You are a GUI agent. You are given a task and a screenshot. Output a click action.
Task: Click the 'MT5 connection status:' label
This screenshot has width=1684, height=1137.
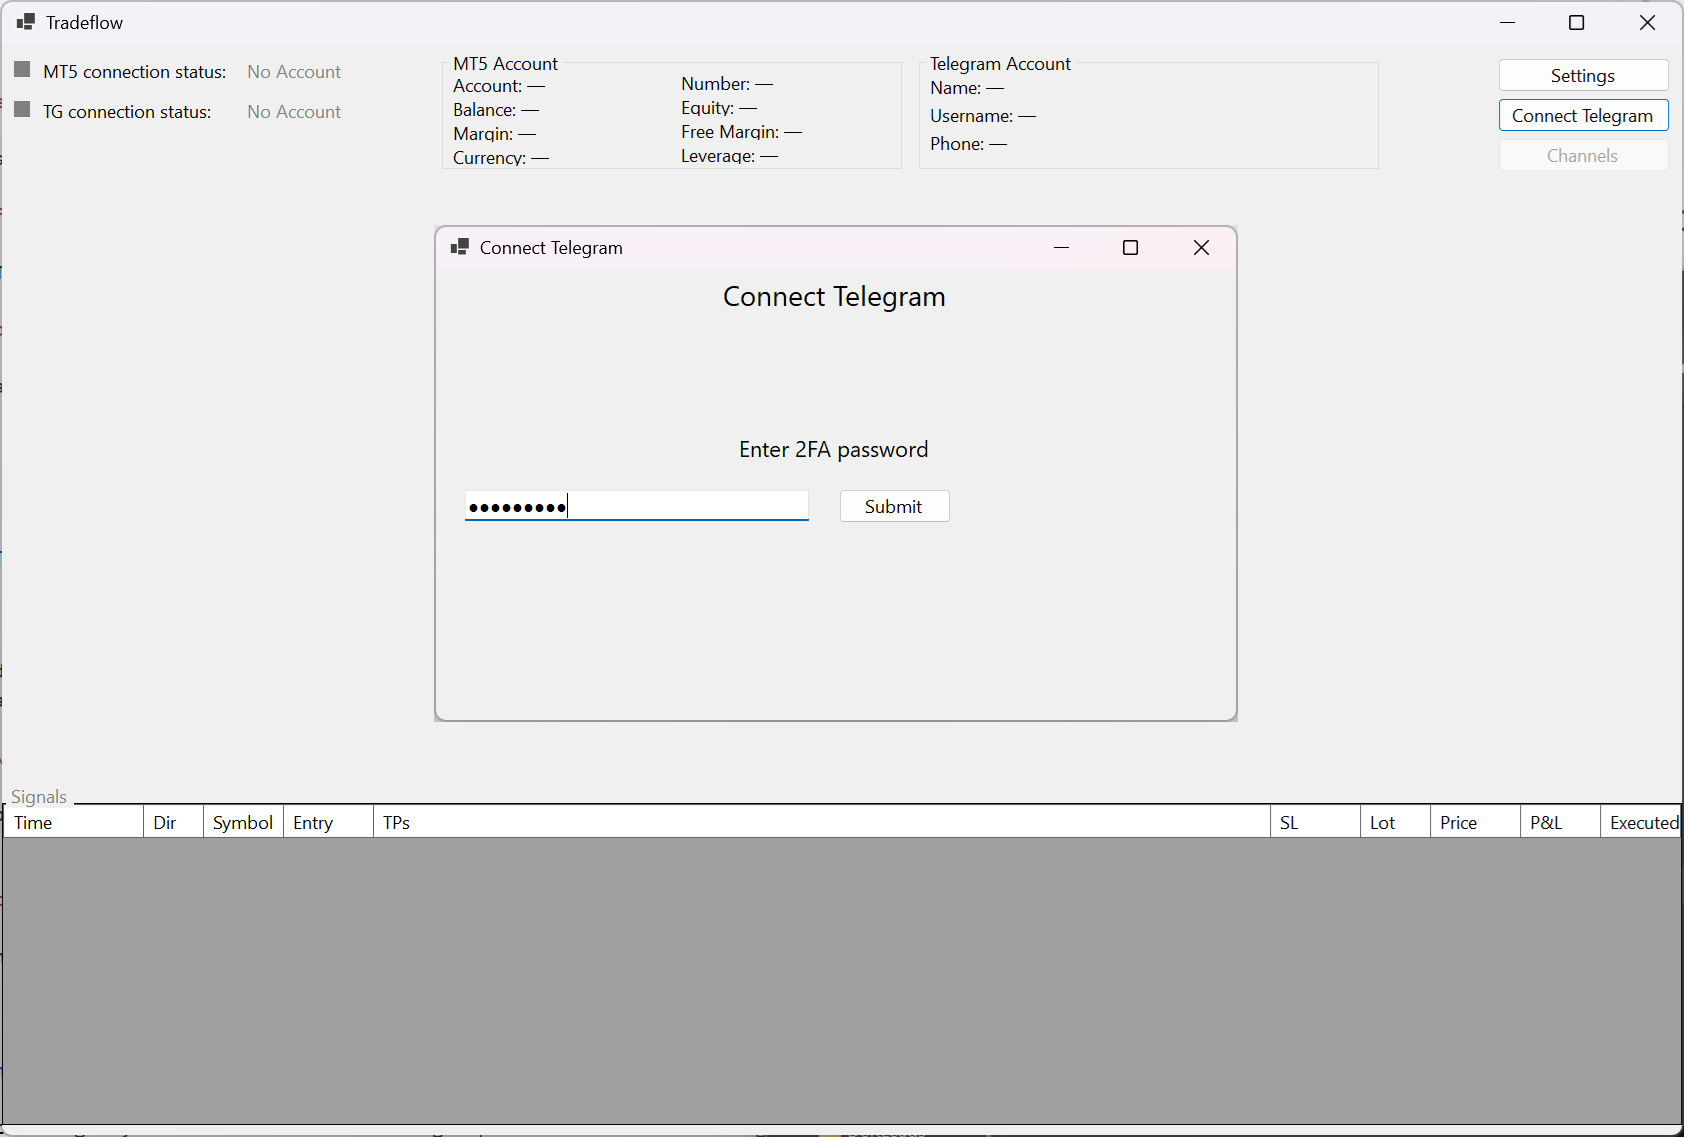tap(134, 72)
